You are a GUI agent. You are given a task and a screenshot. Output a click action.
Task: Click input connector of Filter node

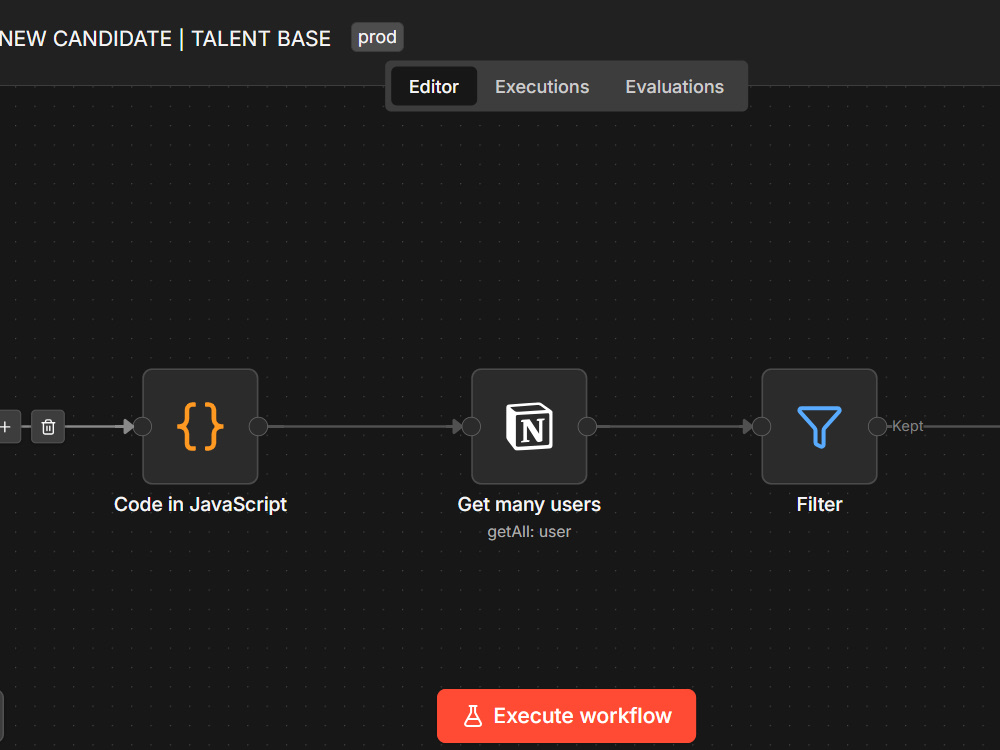[761, 427]
